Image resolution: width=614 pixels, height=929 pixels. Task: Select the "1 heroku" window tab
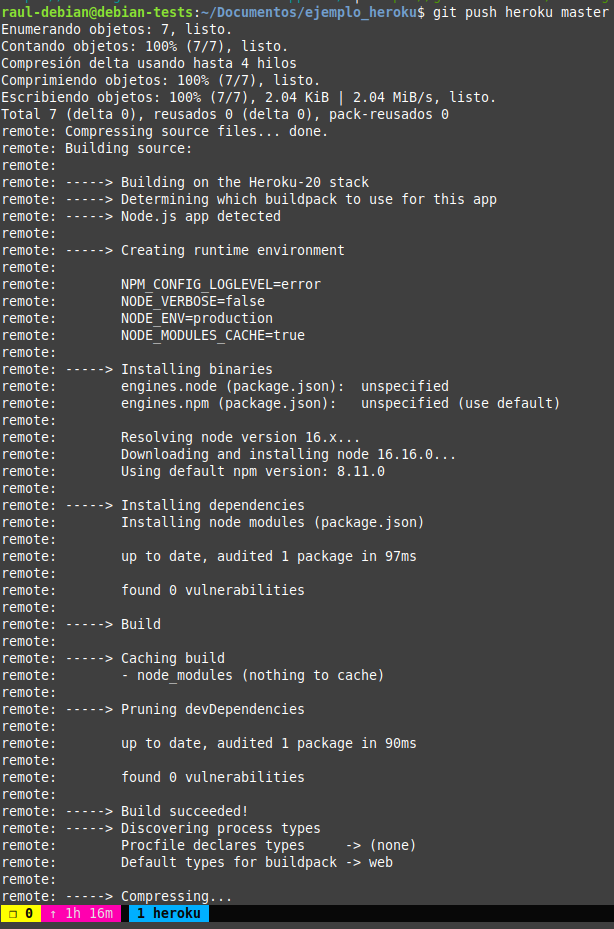[168, 914]
